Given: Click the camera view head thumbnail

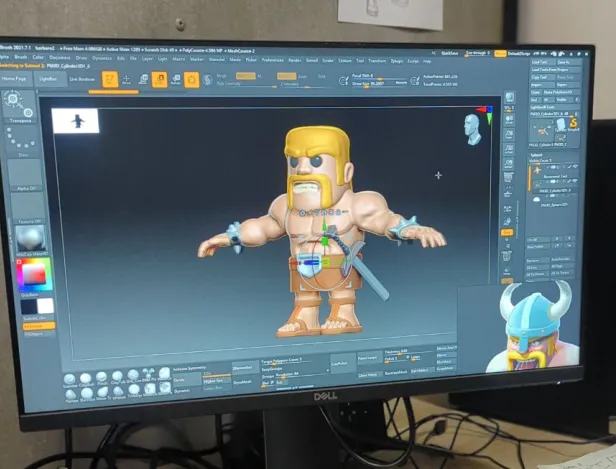Looking at the screenshot, I should 473,130.
